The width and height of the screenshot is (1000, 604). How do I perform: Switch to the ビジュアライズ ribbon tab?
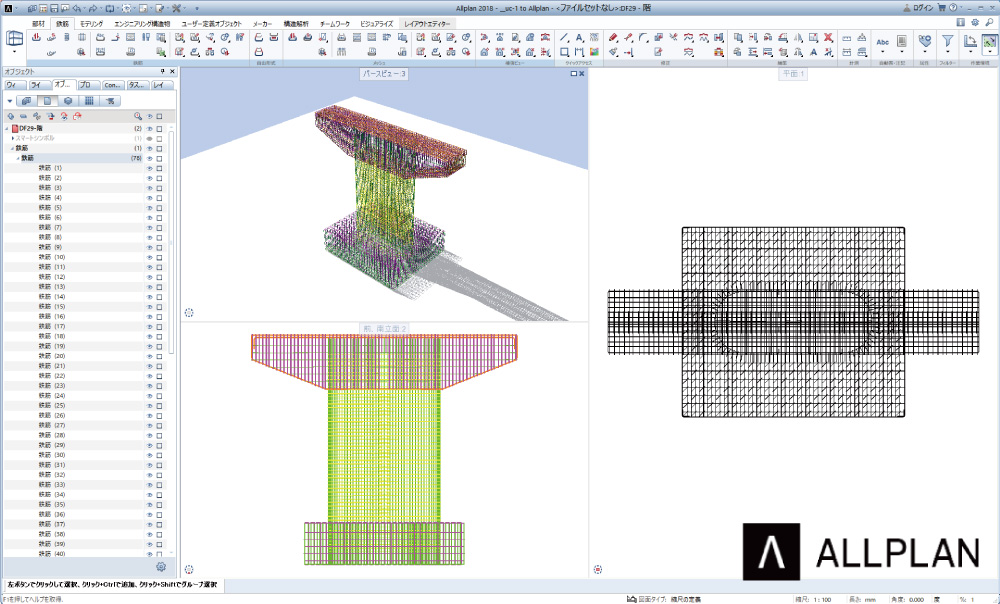tap(378, 22)
